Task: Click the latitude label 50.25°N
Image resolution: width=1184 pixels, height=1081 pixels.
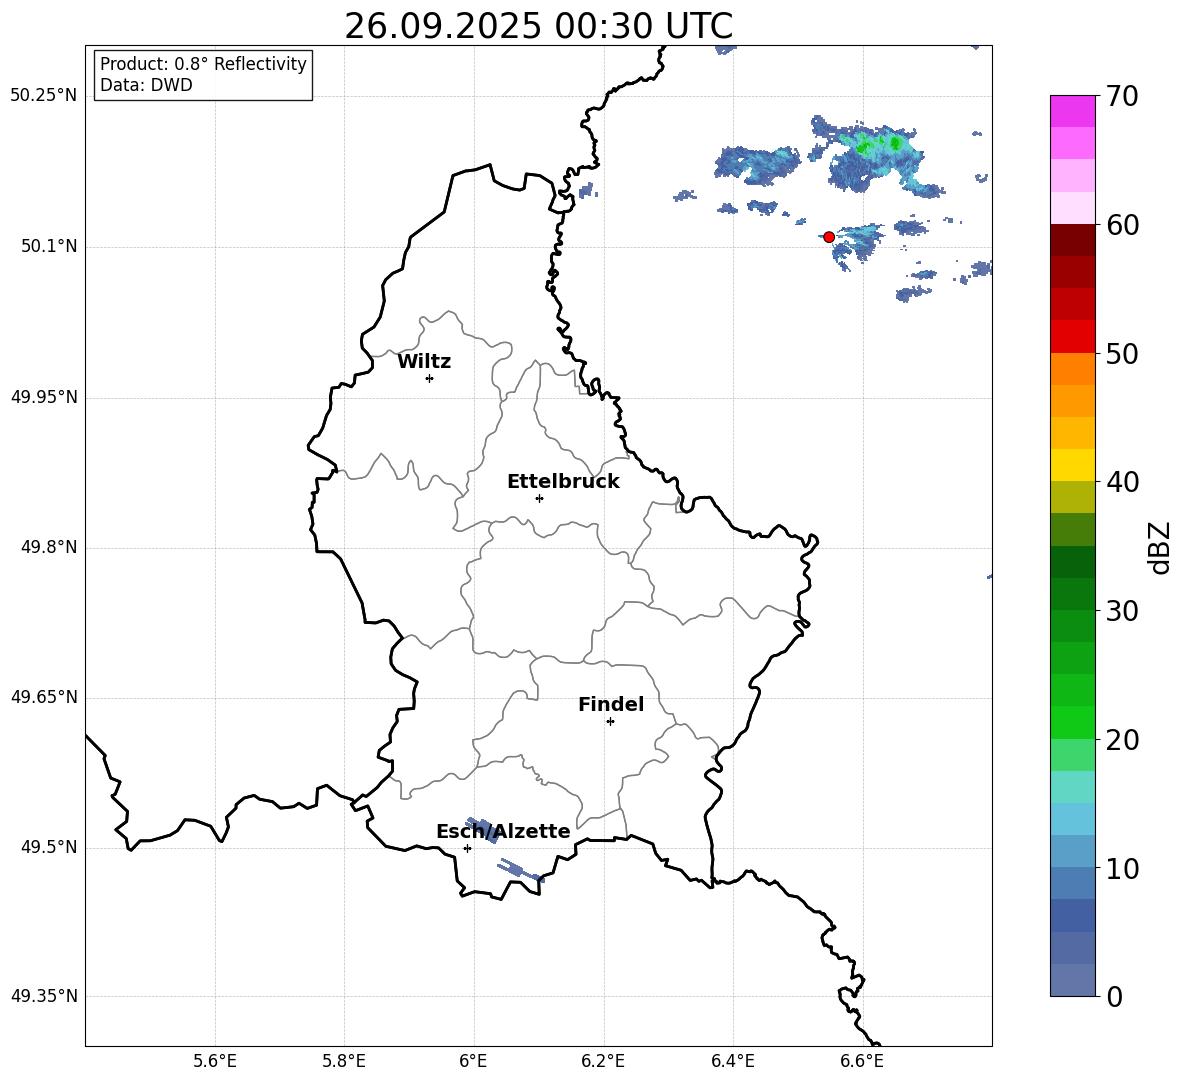Action: click(44, 96)
